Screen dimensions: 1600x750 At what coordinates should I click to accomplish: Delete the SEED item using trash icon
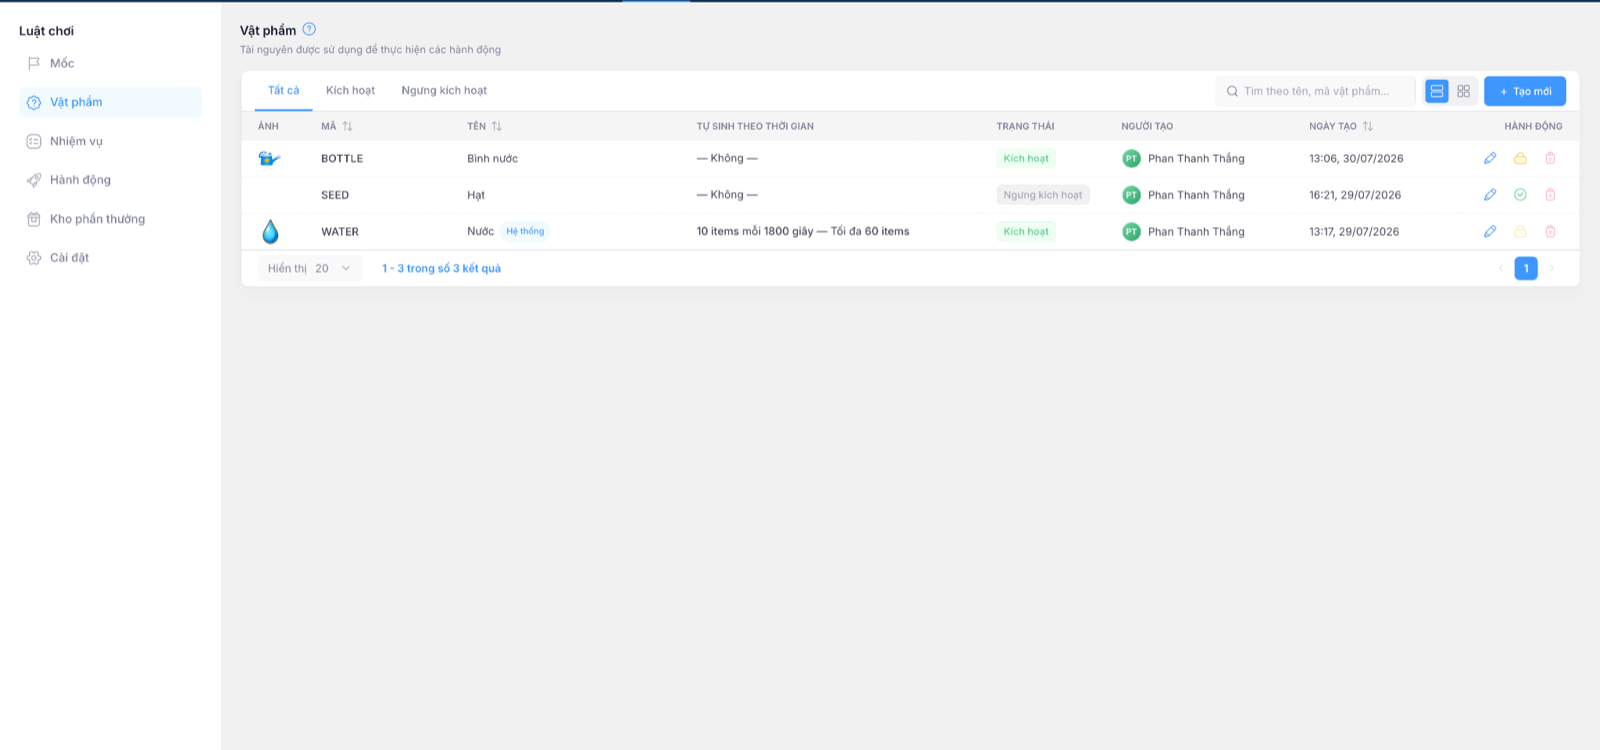(1550, 195)
